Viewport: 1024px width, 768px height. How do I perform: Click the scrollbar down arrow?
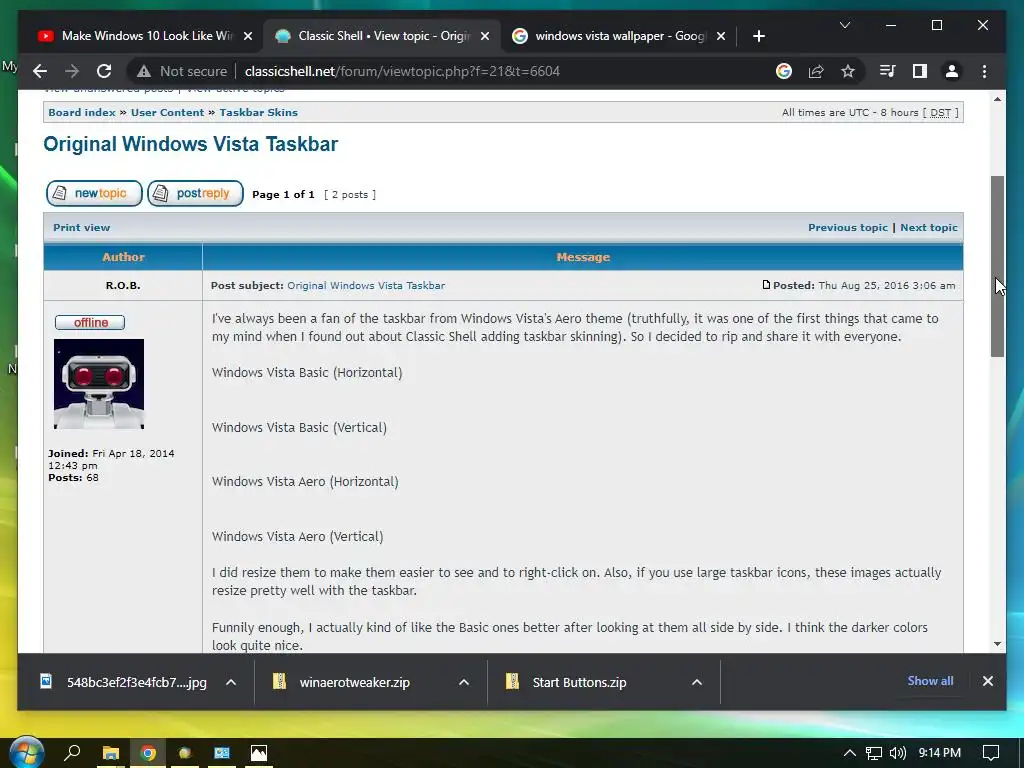(997, 643)
